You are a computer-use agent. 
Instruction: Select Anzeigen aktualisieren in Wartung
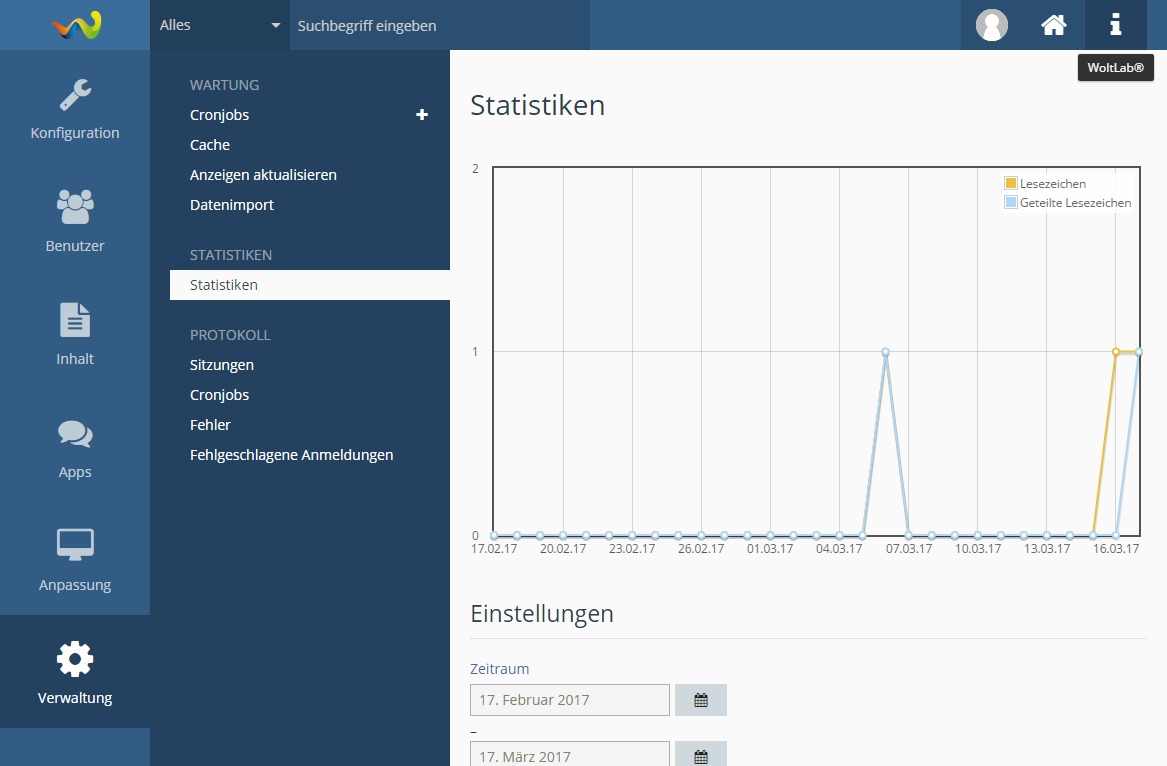263,175
